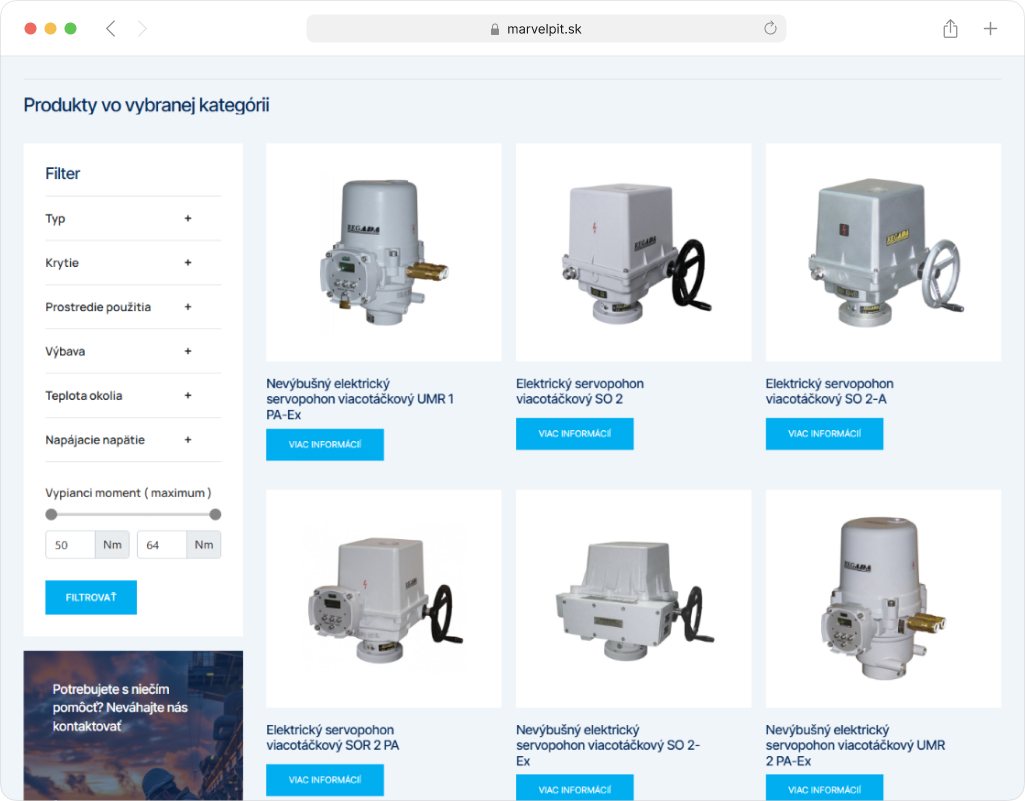The height and width of the screenshot is (801, 1025).
Task: Open the Share icon in the browser toolbar
Action: point(950,28)
